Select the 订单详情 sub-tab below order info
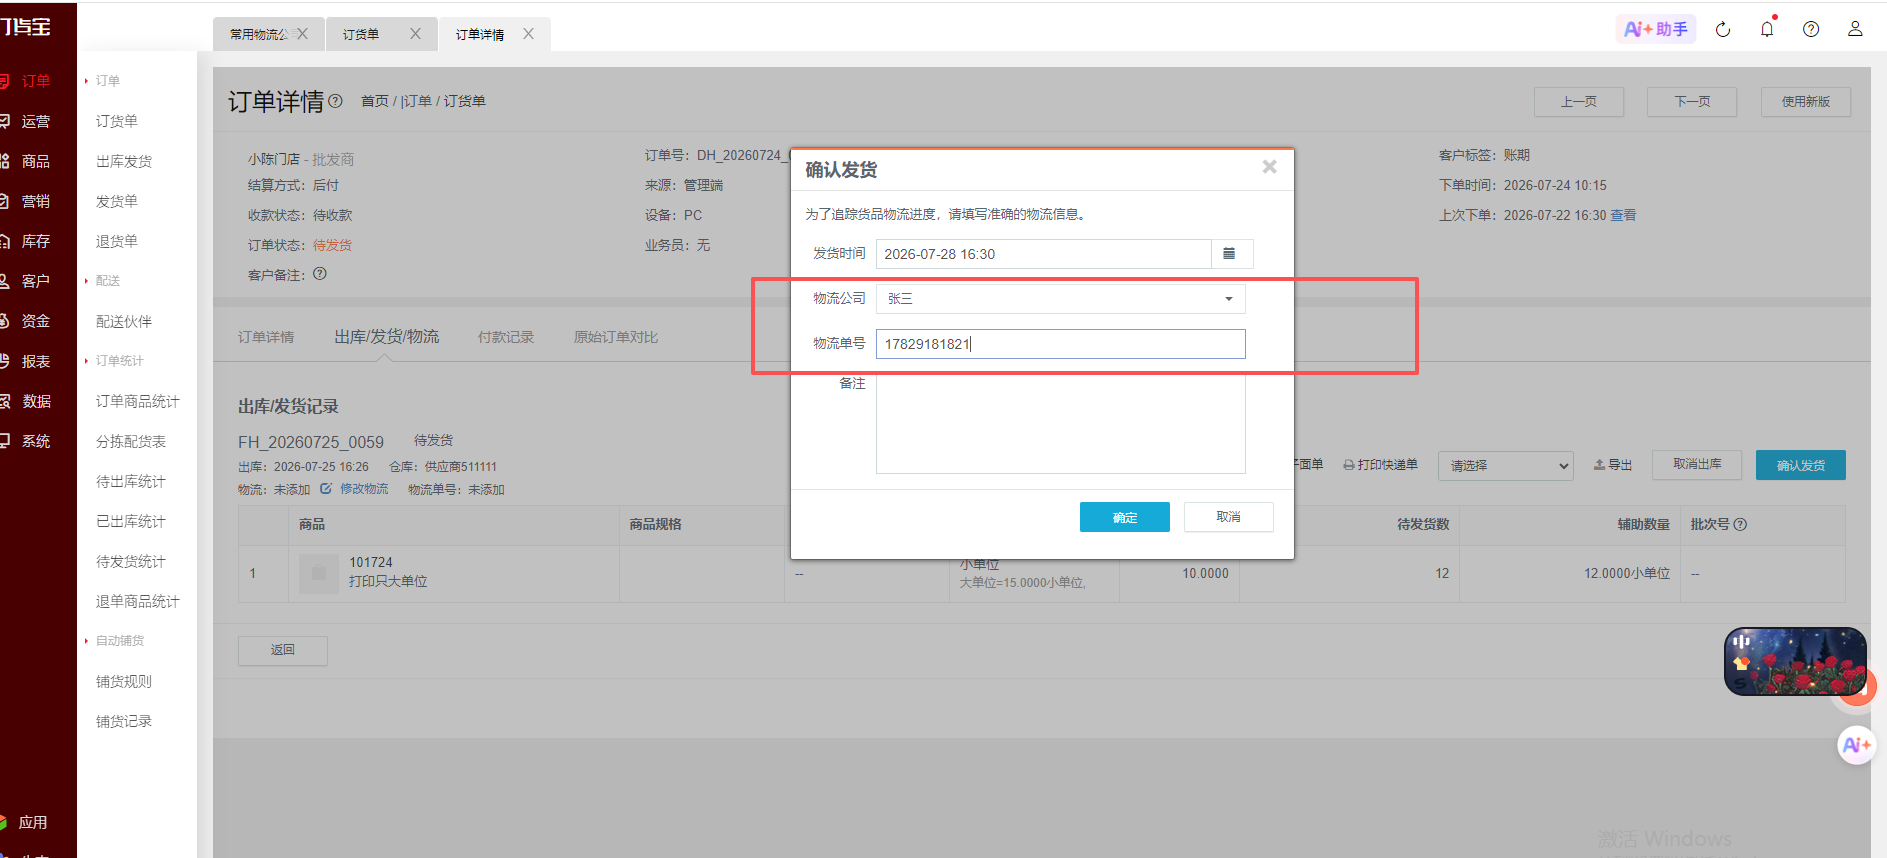This screenshot has height=858, width=1887. pyautogui.click(x=266, y=337)
